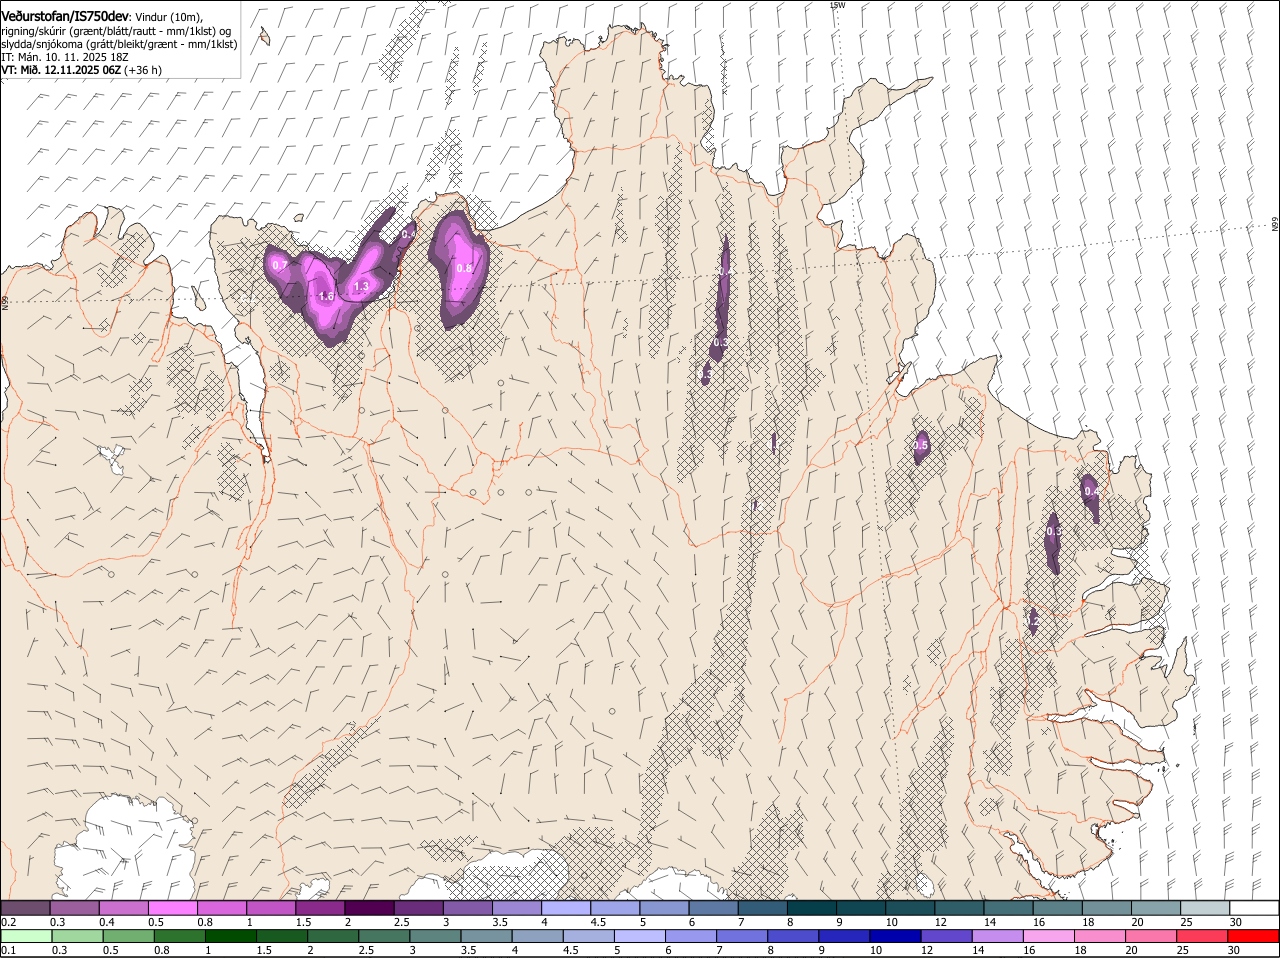1280x958 pixels.
Task: Click the darkest purple swatch labeled 2, upper legend
Action: click(369, 908)
